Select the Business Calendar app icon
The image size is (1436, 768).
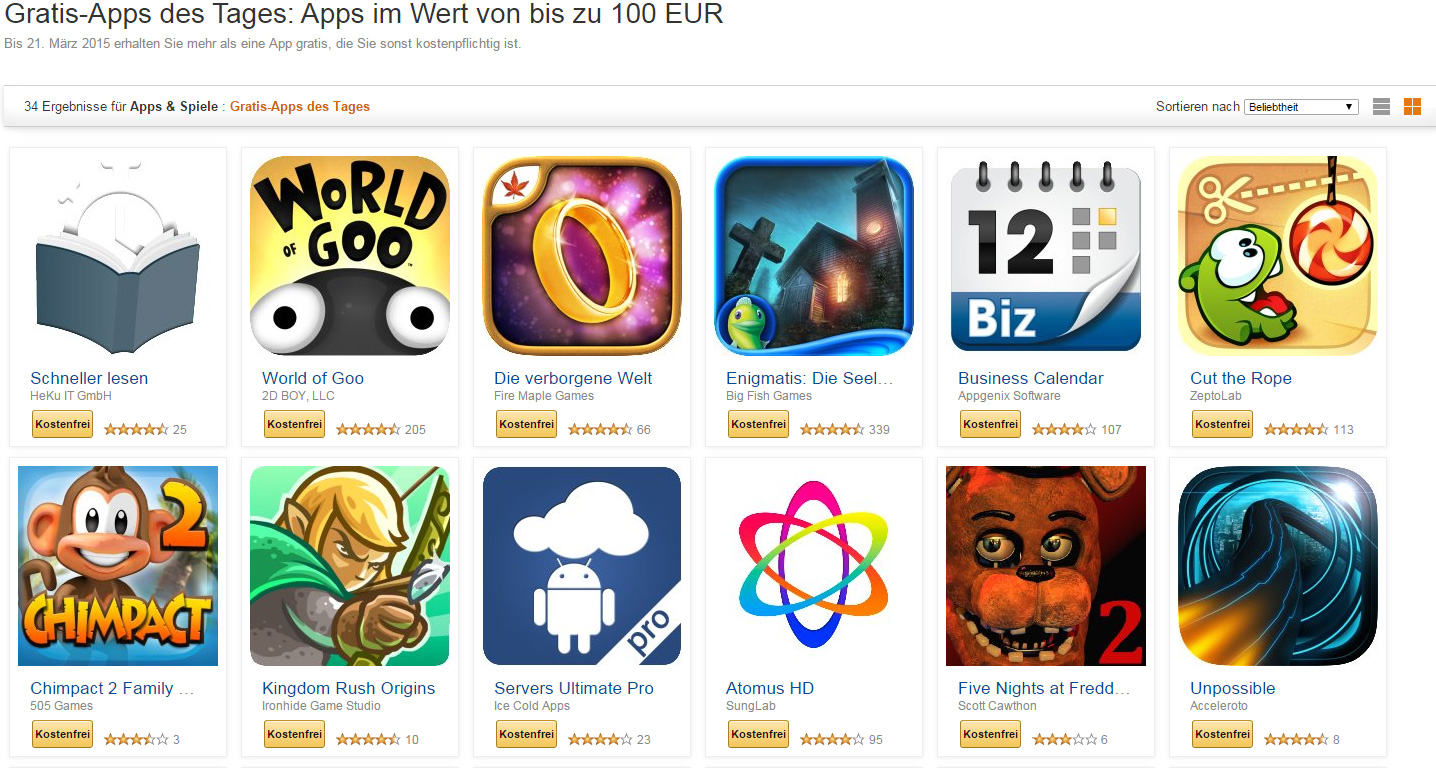[x=1046, y=256]
